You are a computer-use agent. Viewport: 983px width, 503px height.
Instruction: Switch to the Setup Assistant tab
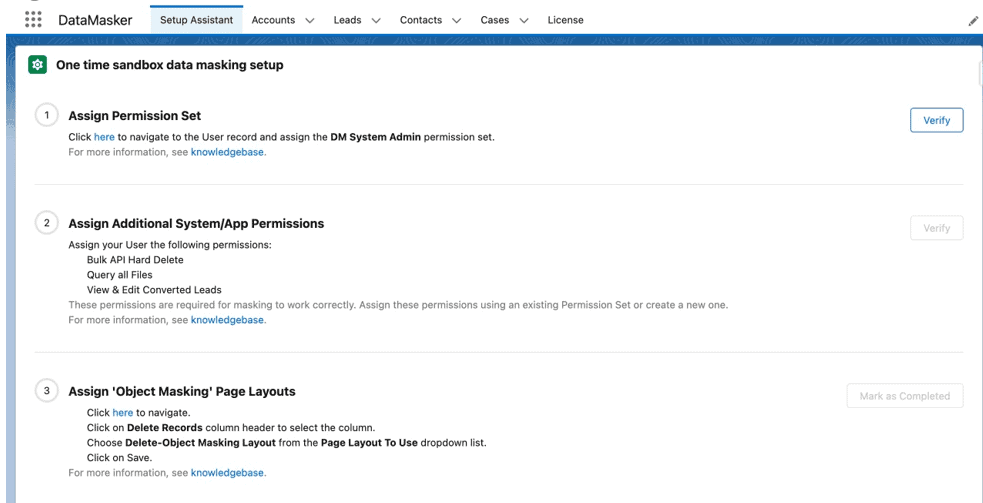click(196, 20)
